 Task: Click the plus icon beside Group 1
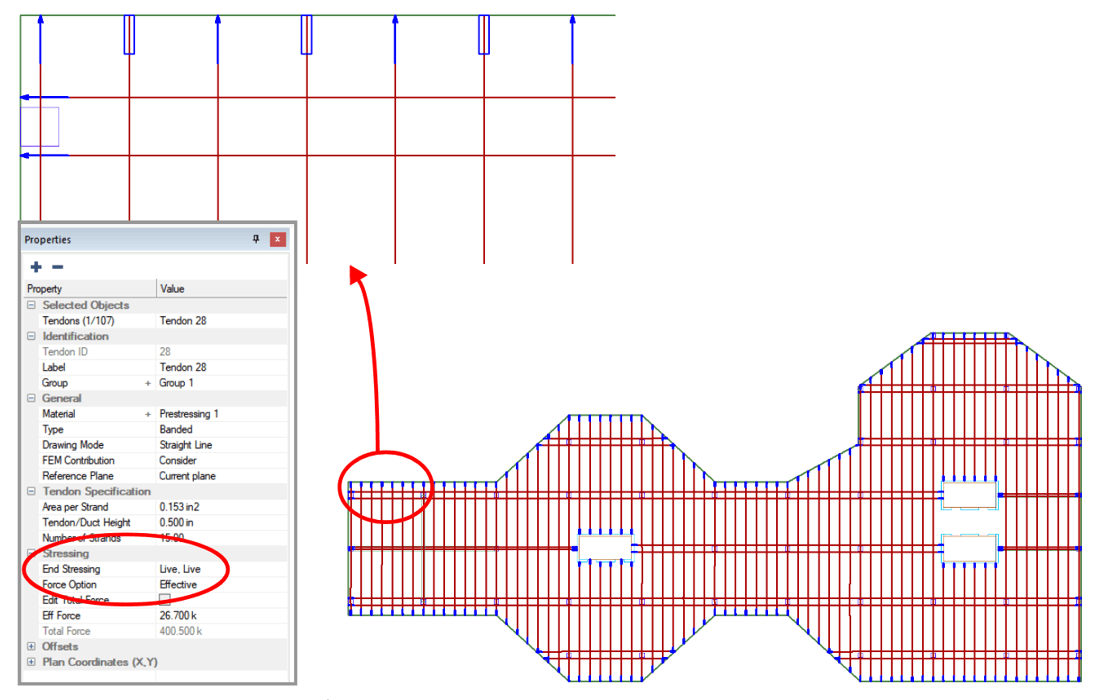click(148, 383)
